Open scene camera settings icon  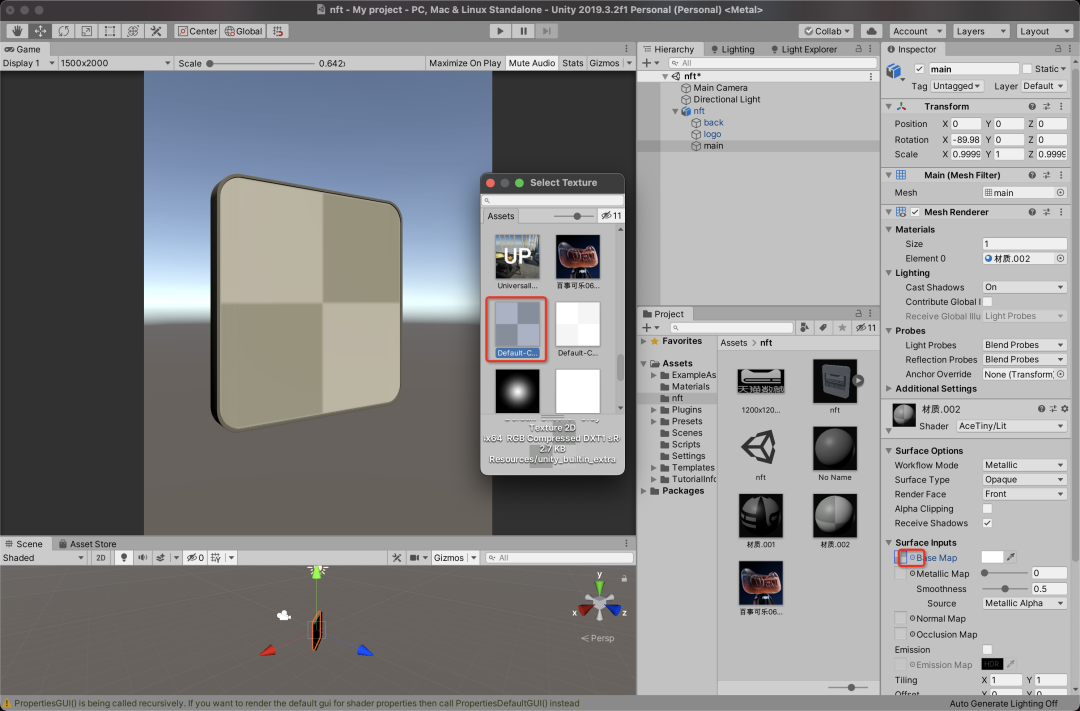point(414,557)
